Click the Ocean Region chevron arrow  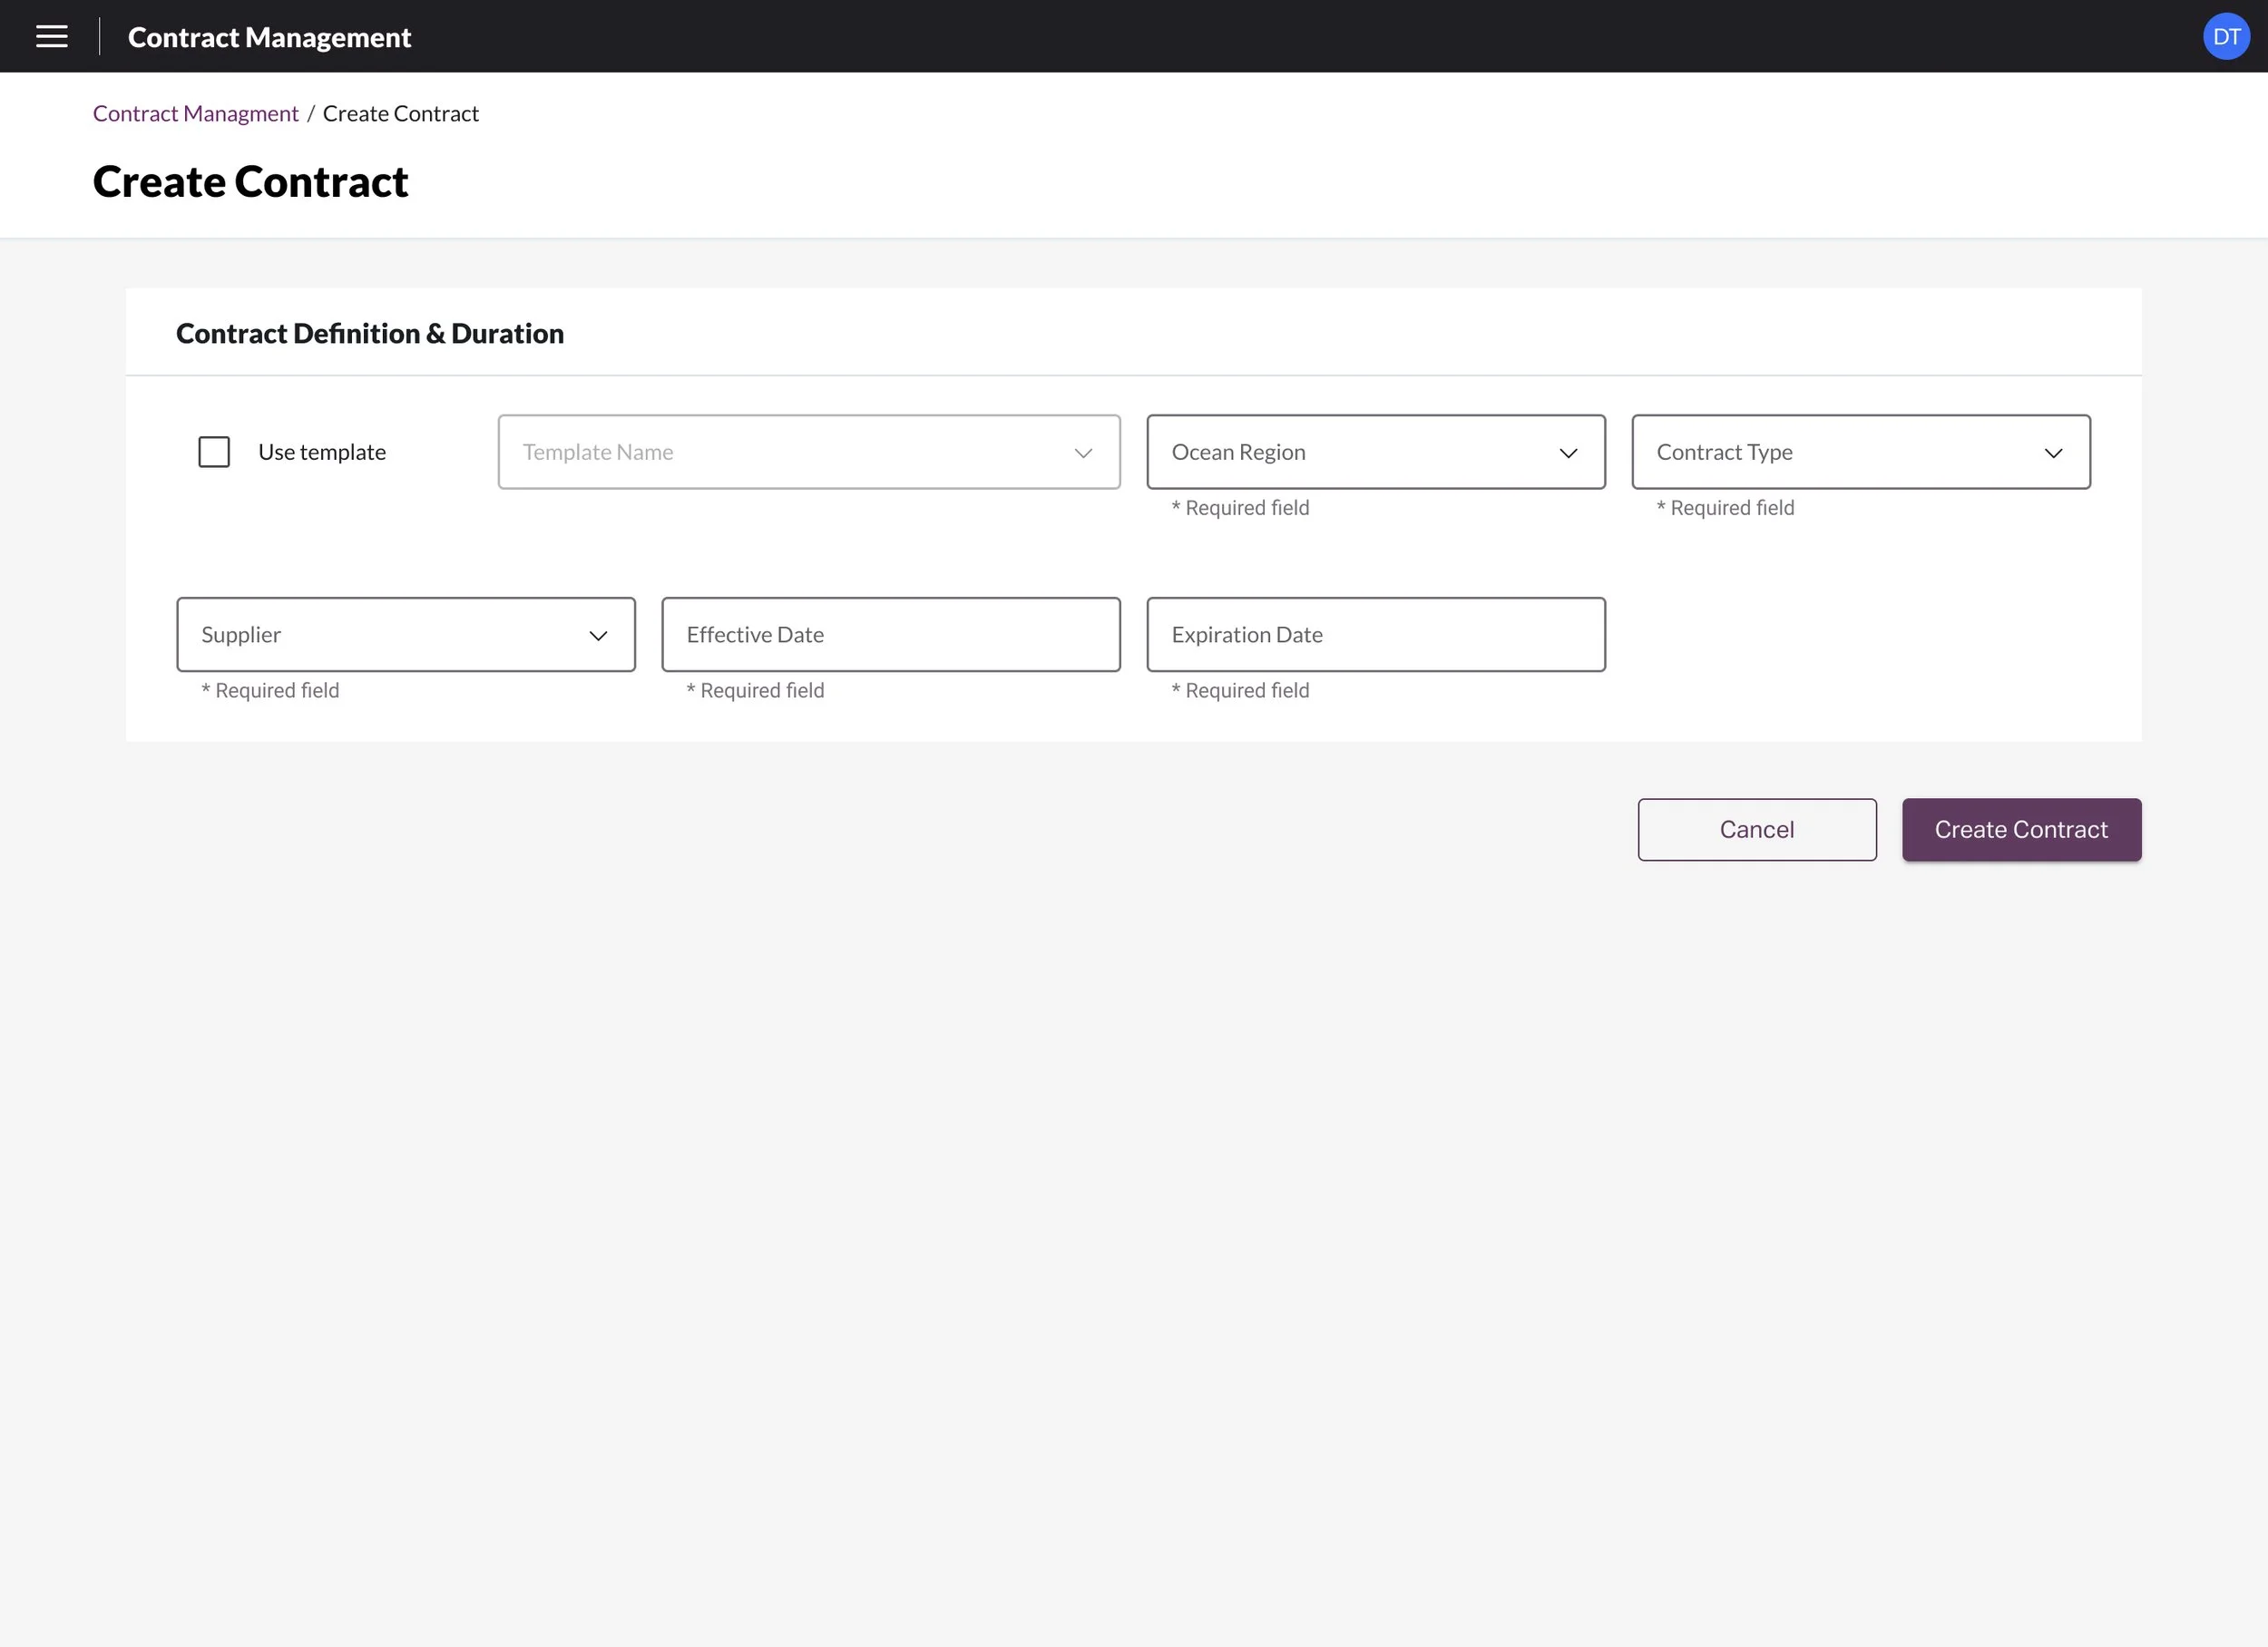[x=1567, y=453]
